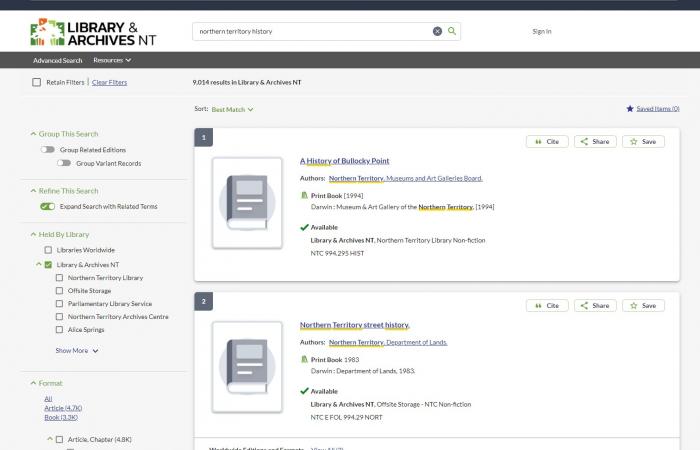Click the result number 1 badge

(204, 138)
